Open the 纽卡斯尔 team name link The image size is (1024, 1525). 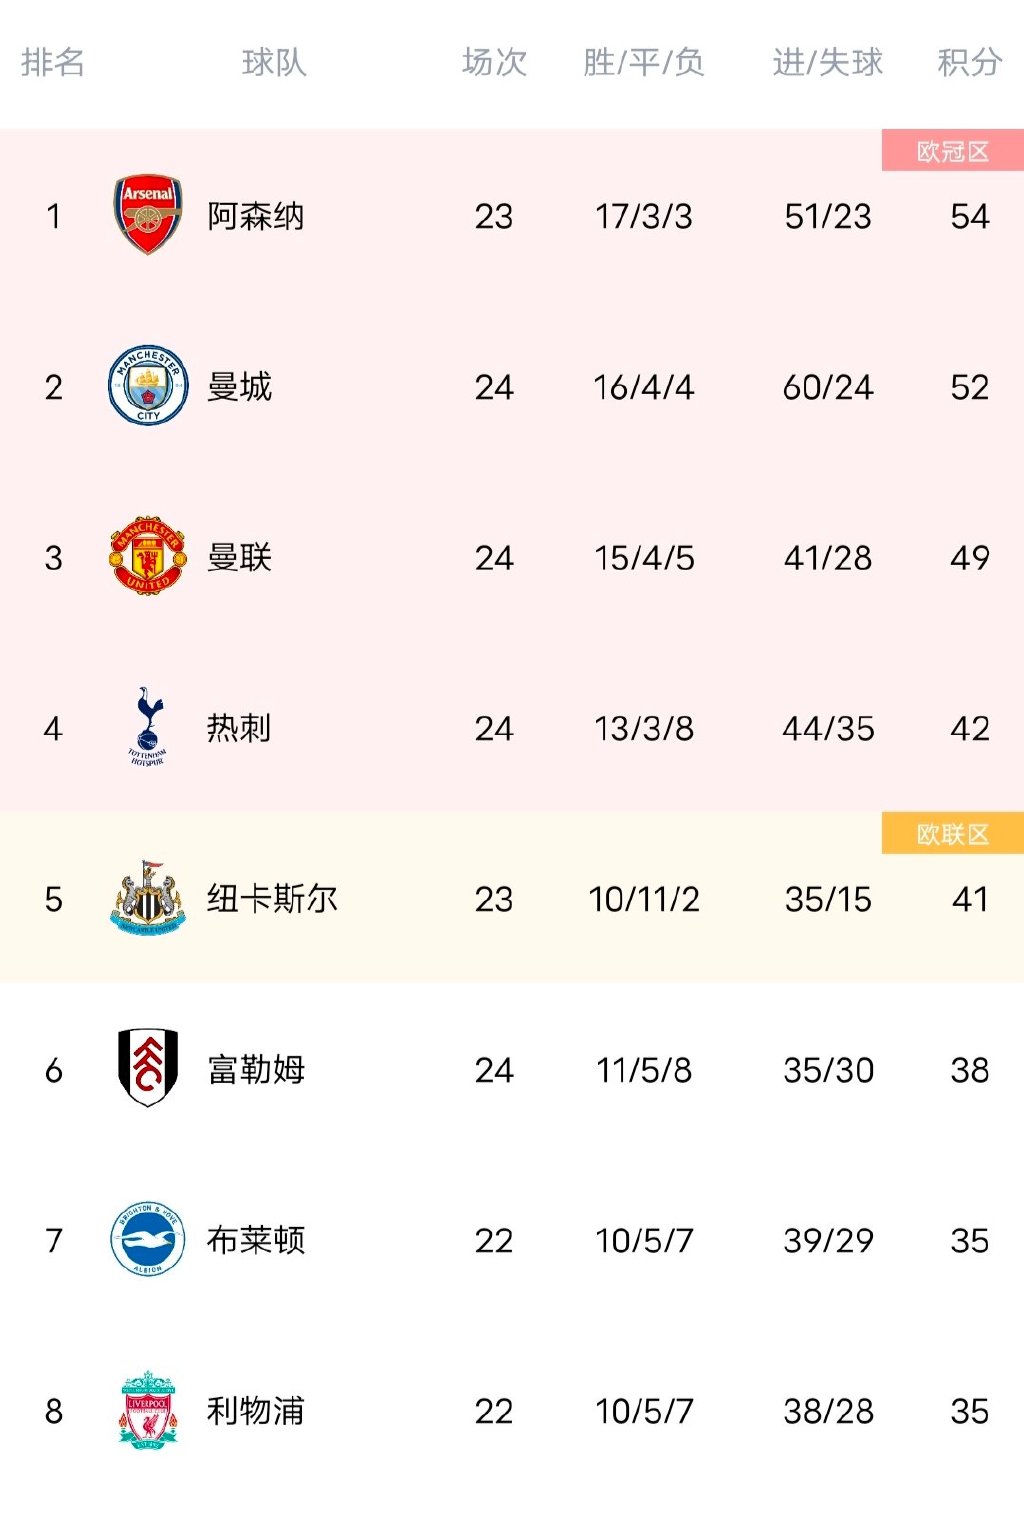(x=272, y=899)
